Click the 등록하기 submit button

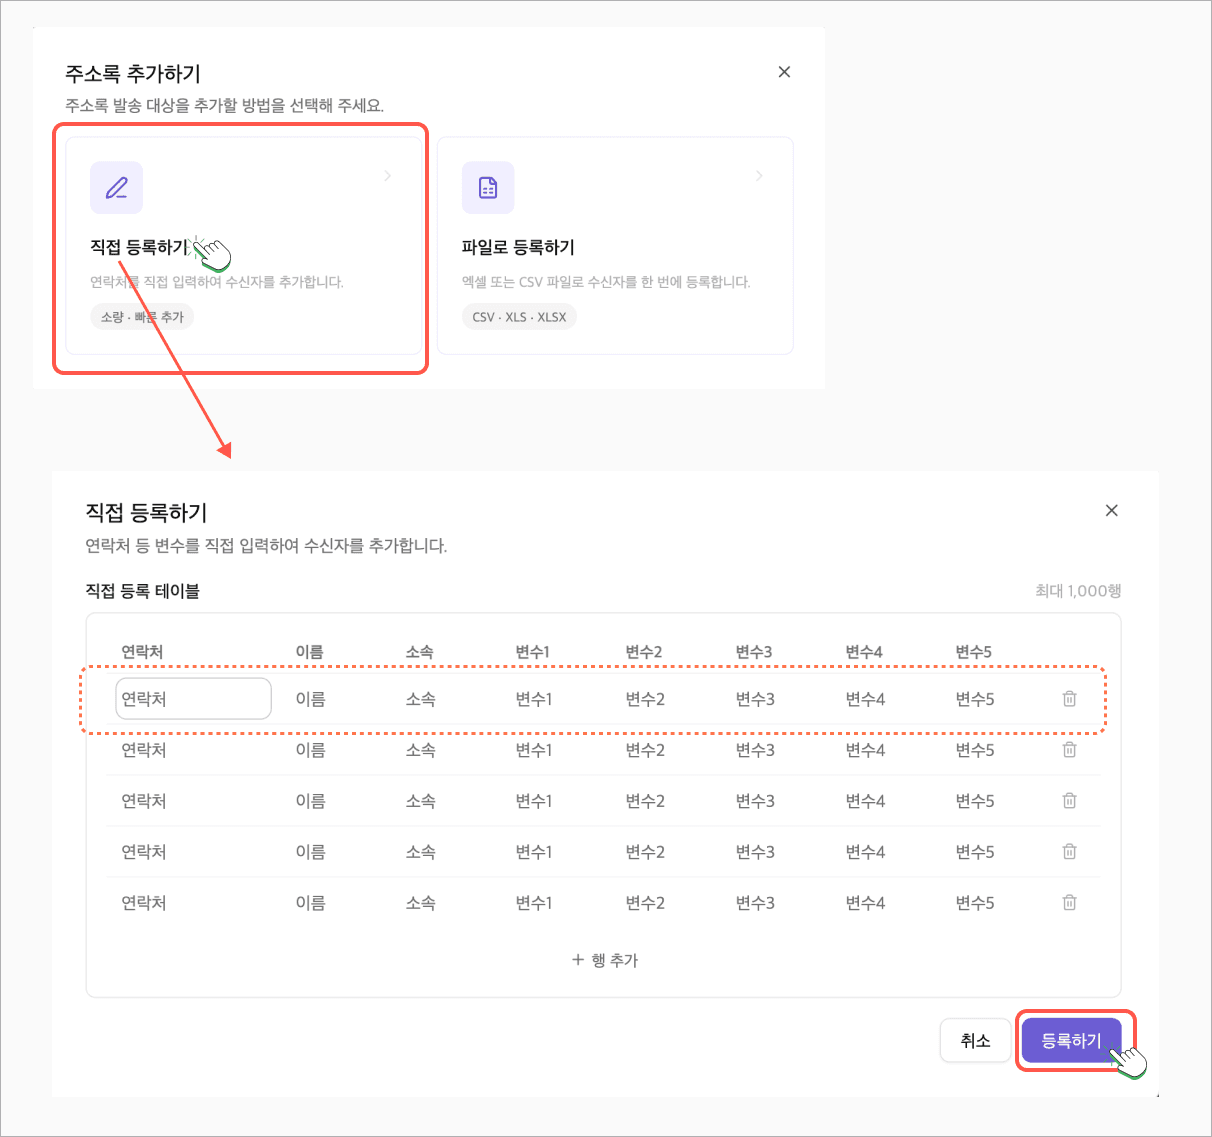(1071, 1041)
